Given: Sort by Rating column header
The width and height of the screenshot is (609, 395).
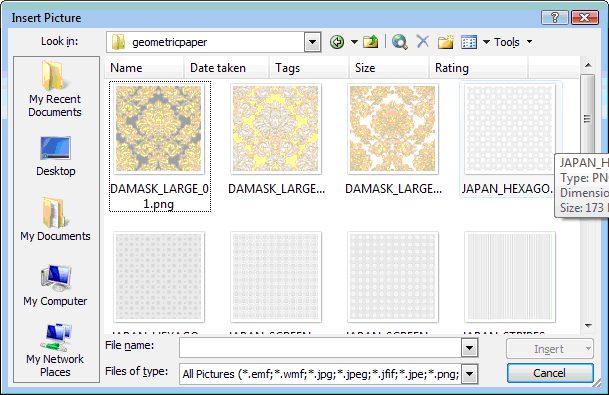Looking at the screenshot, I should 478,68.
